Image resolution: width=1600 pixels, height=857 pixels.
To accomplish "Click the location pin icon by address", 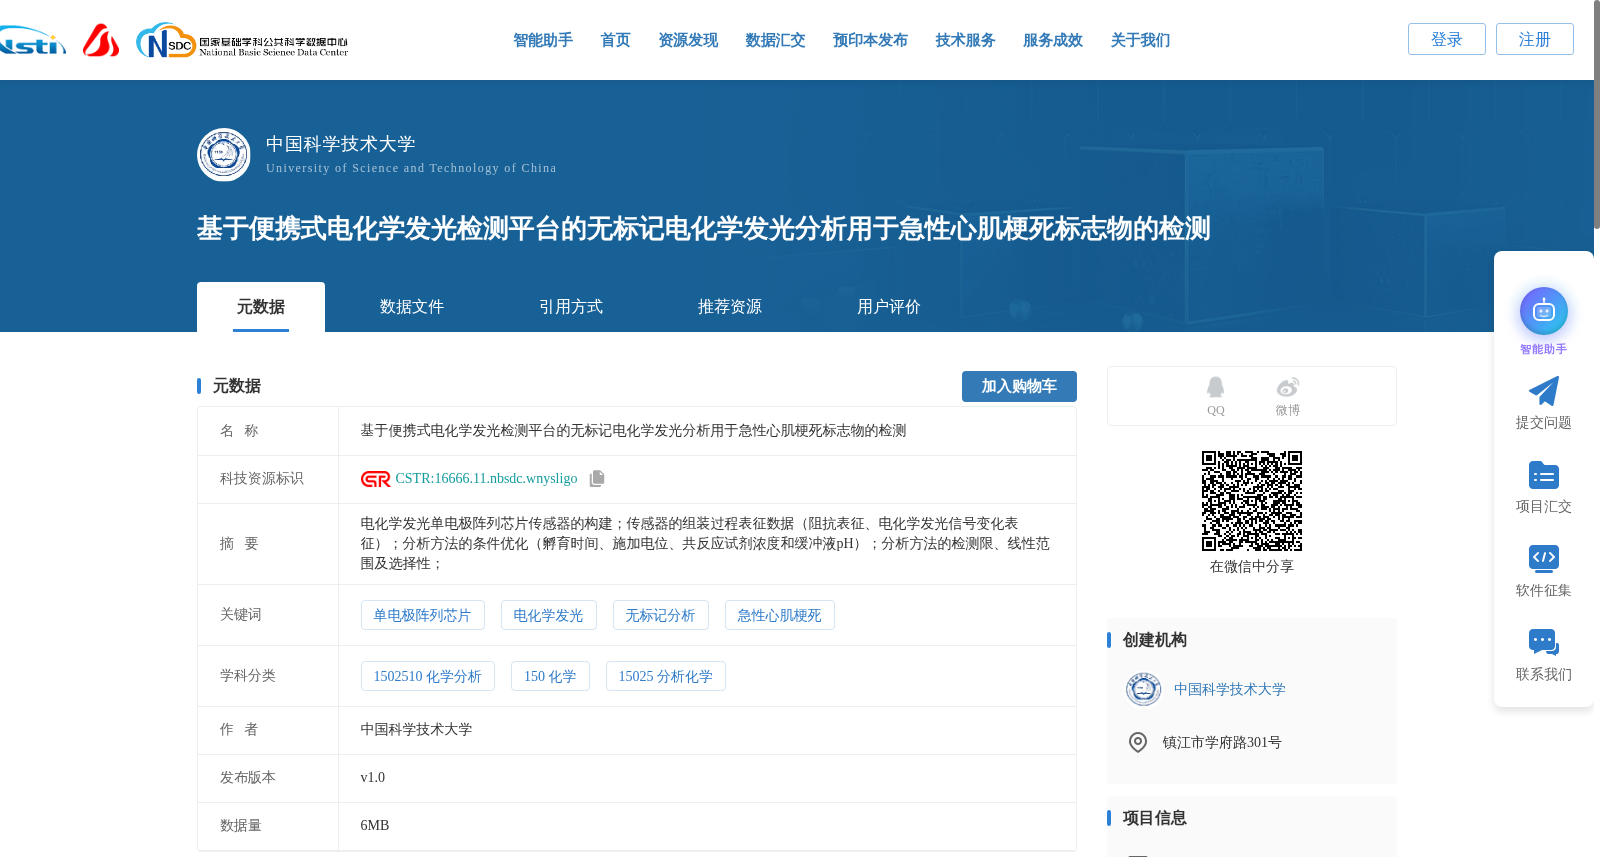I will (1138, 742).
